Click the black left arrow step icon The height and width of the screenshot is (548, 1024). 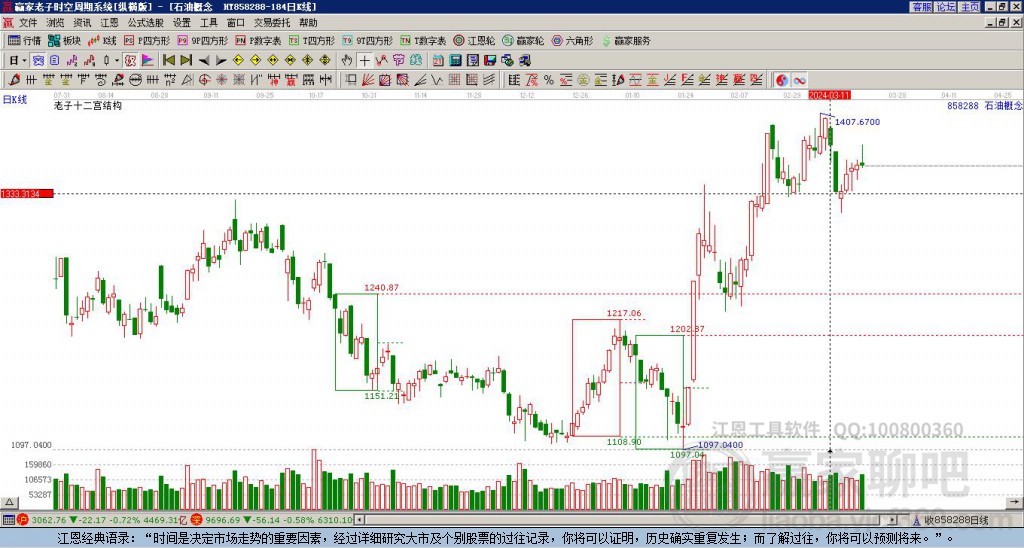(204, 61)
